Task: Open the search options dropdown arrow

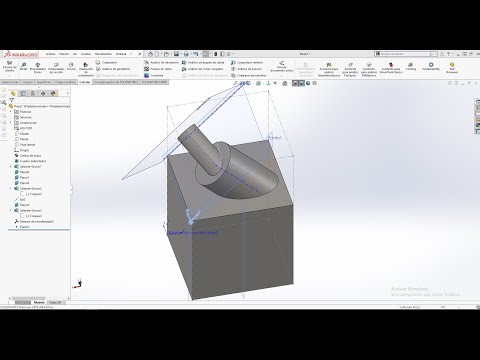Action: click(x=436, y=54)
